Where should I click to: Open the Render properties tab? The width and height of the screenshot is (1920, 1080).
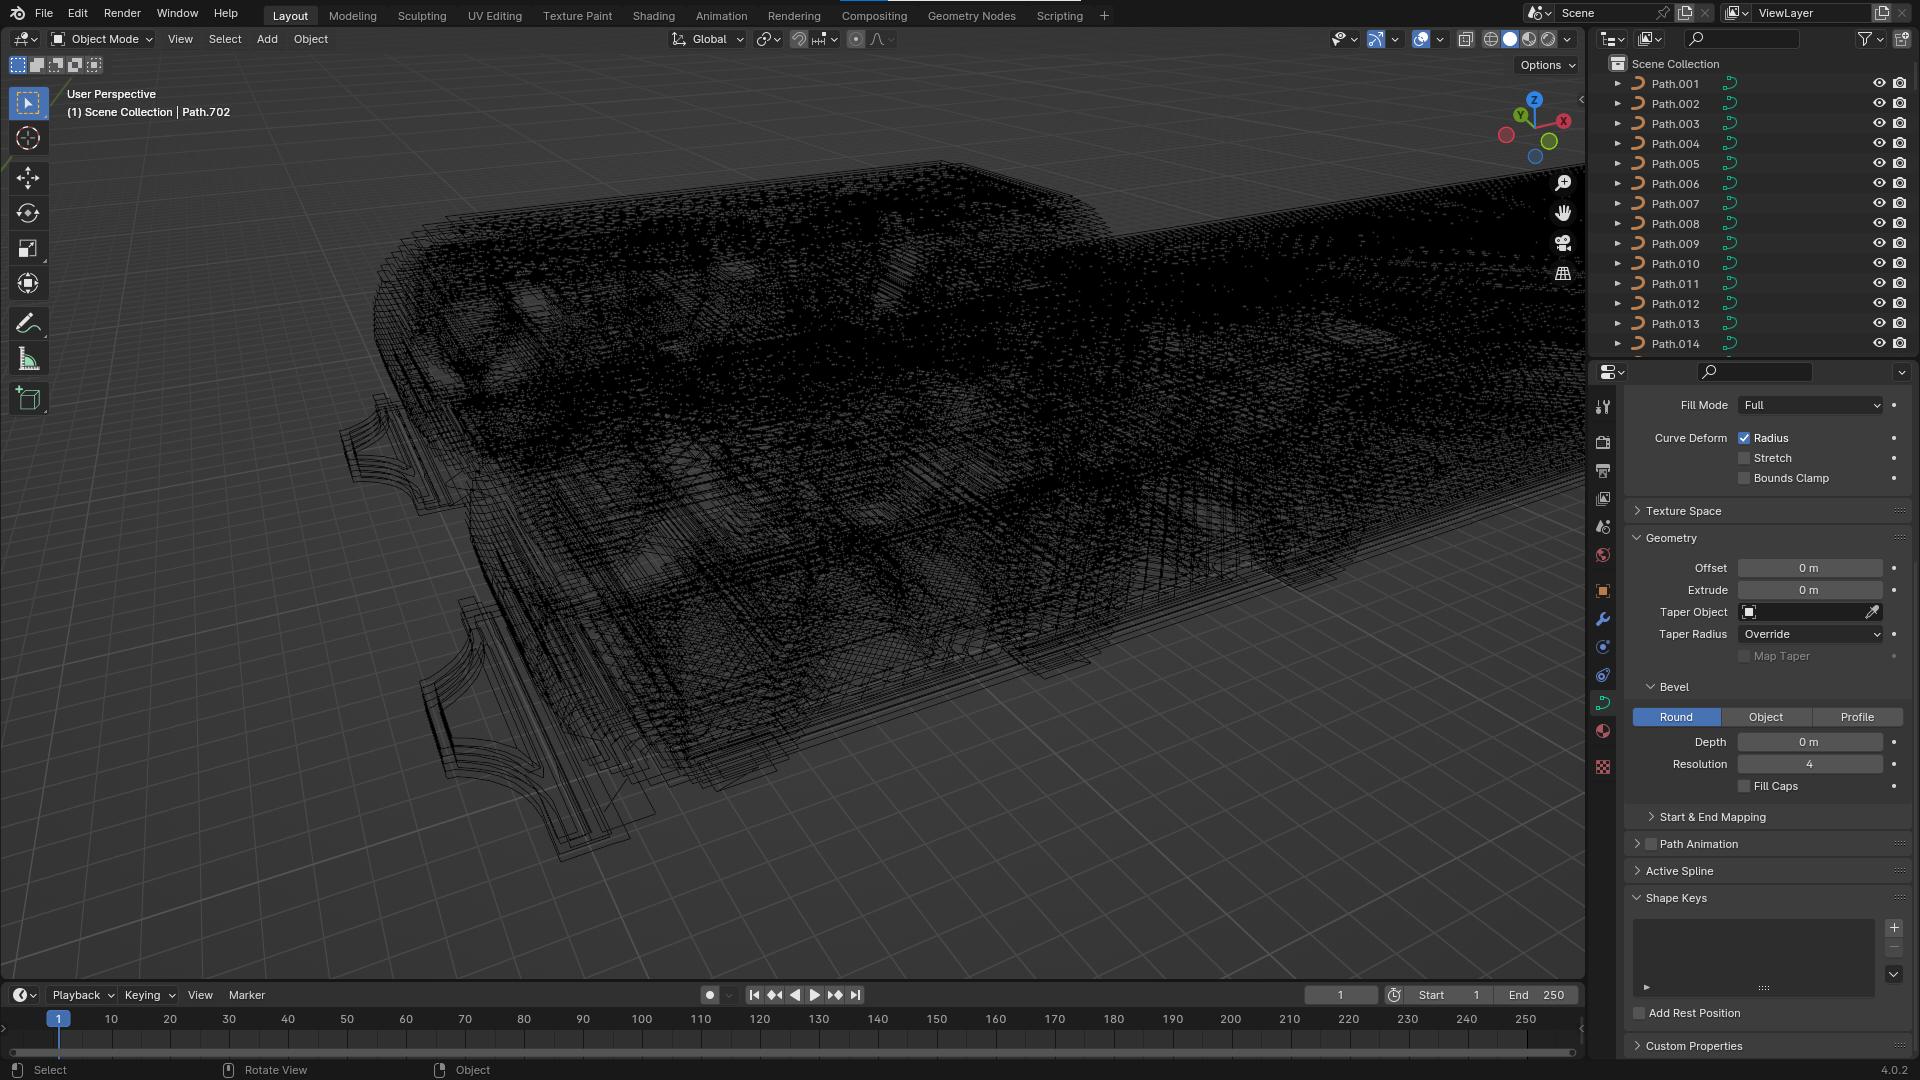coord(1603,442)
